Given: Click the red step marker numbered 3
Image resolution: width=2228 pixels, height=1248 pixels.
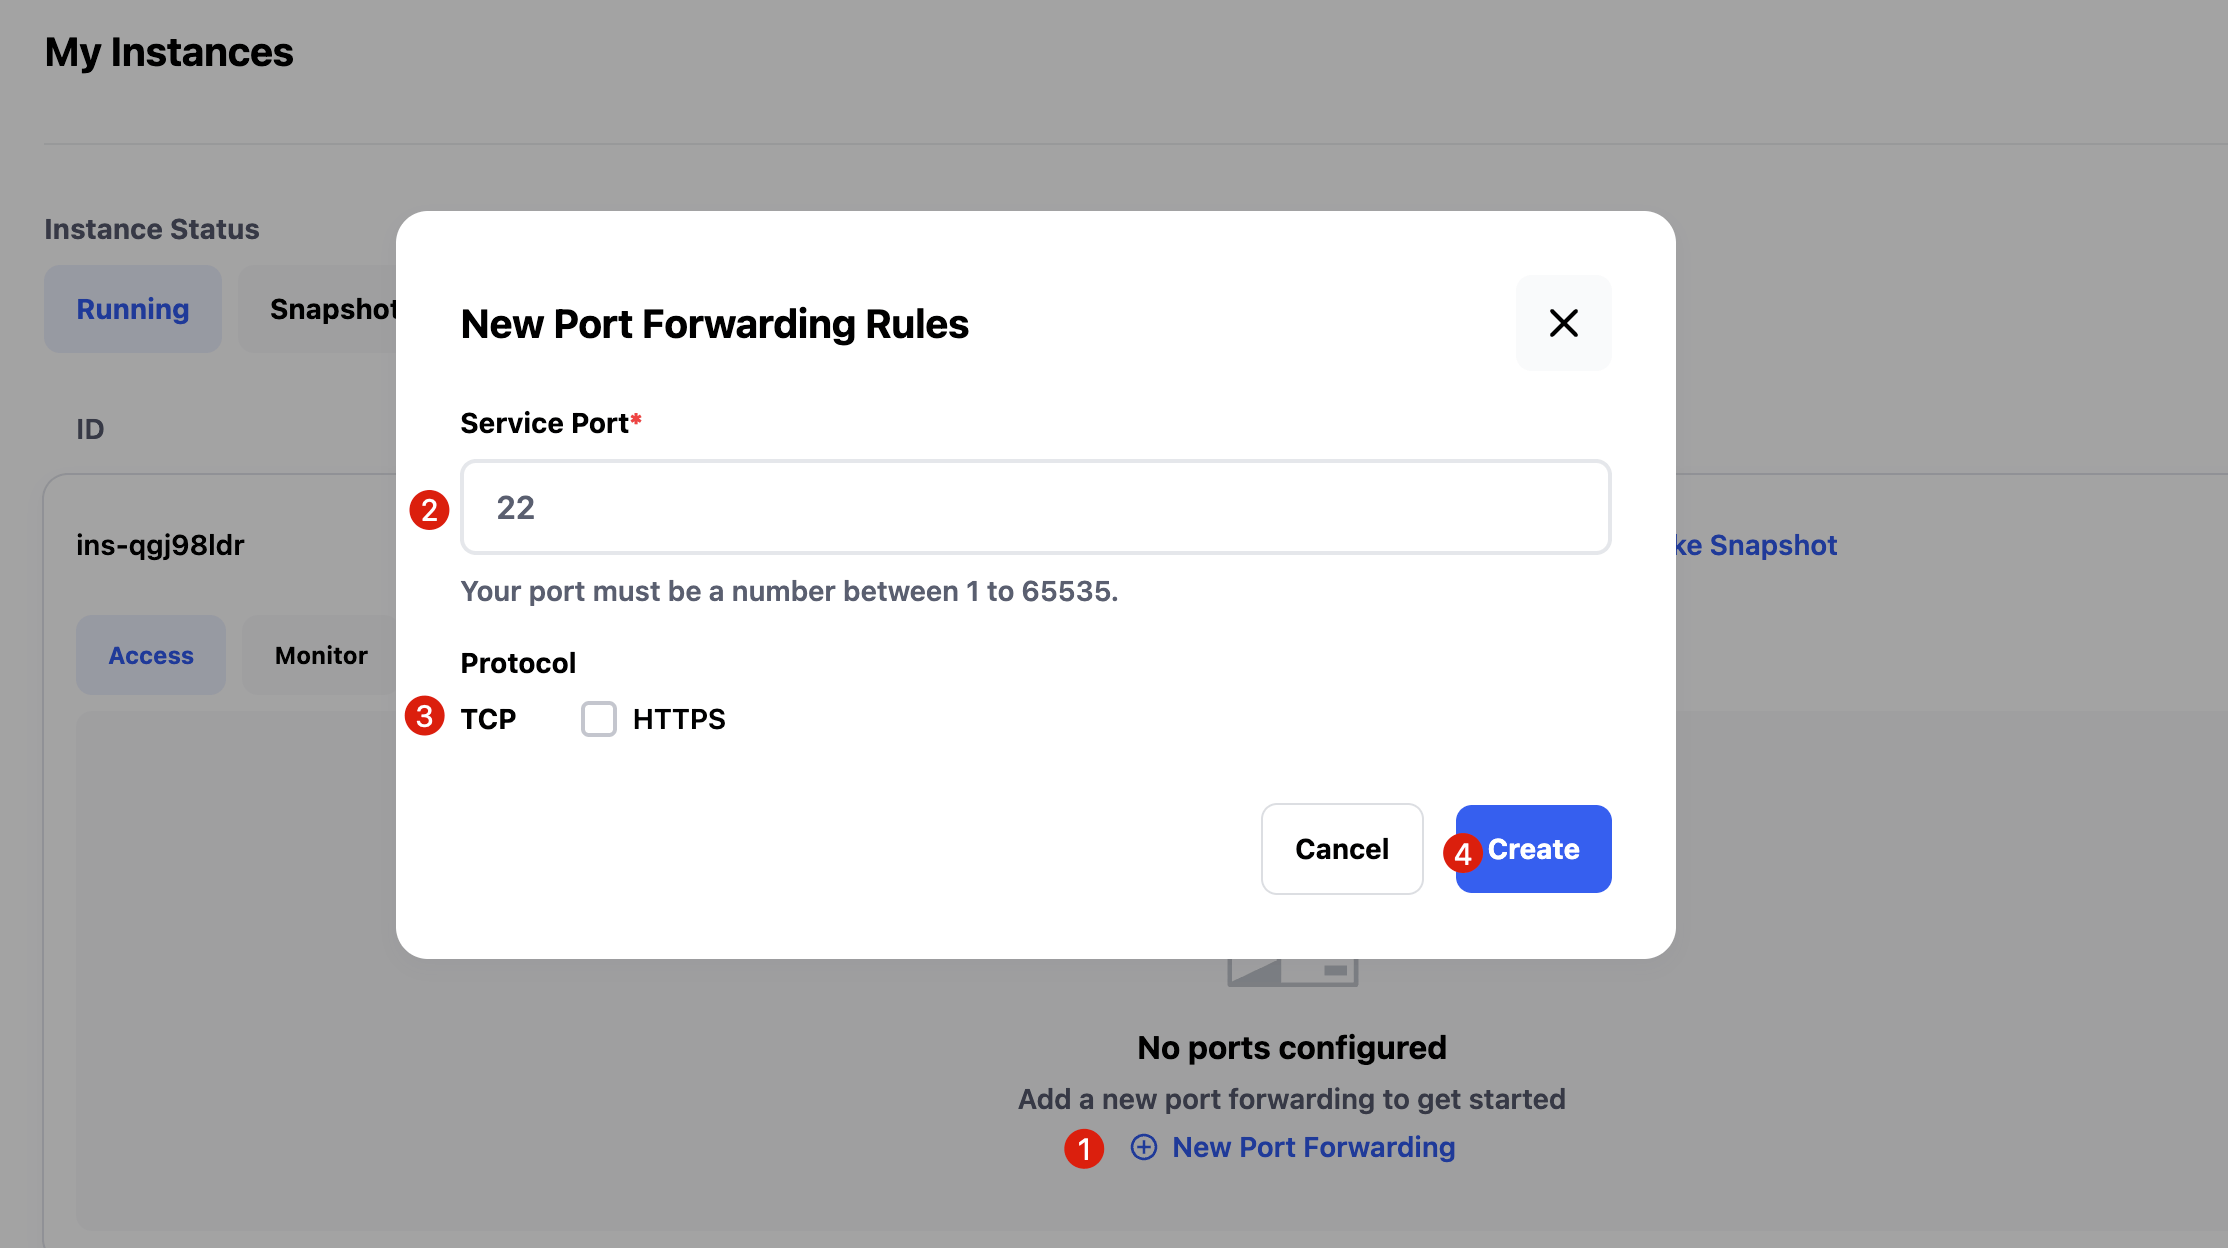Looking at the screenshot, I should (x=425, y=716).
